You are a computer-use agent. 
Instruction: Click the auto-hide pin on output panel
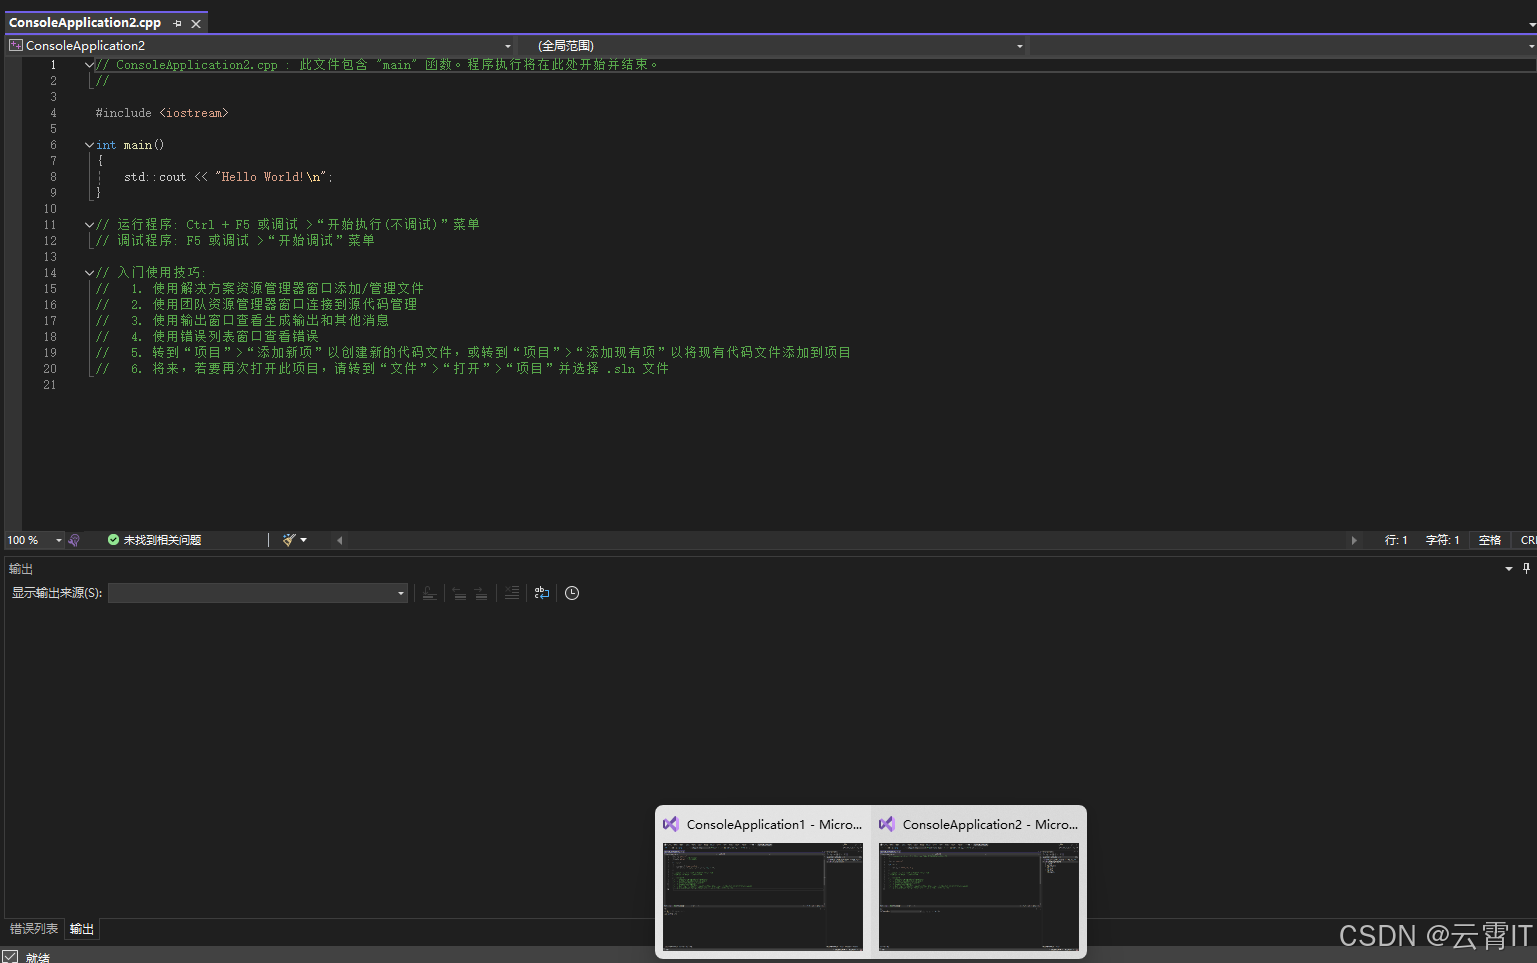(1526, 568)
